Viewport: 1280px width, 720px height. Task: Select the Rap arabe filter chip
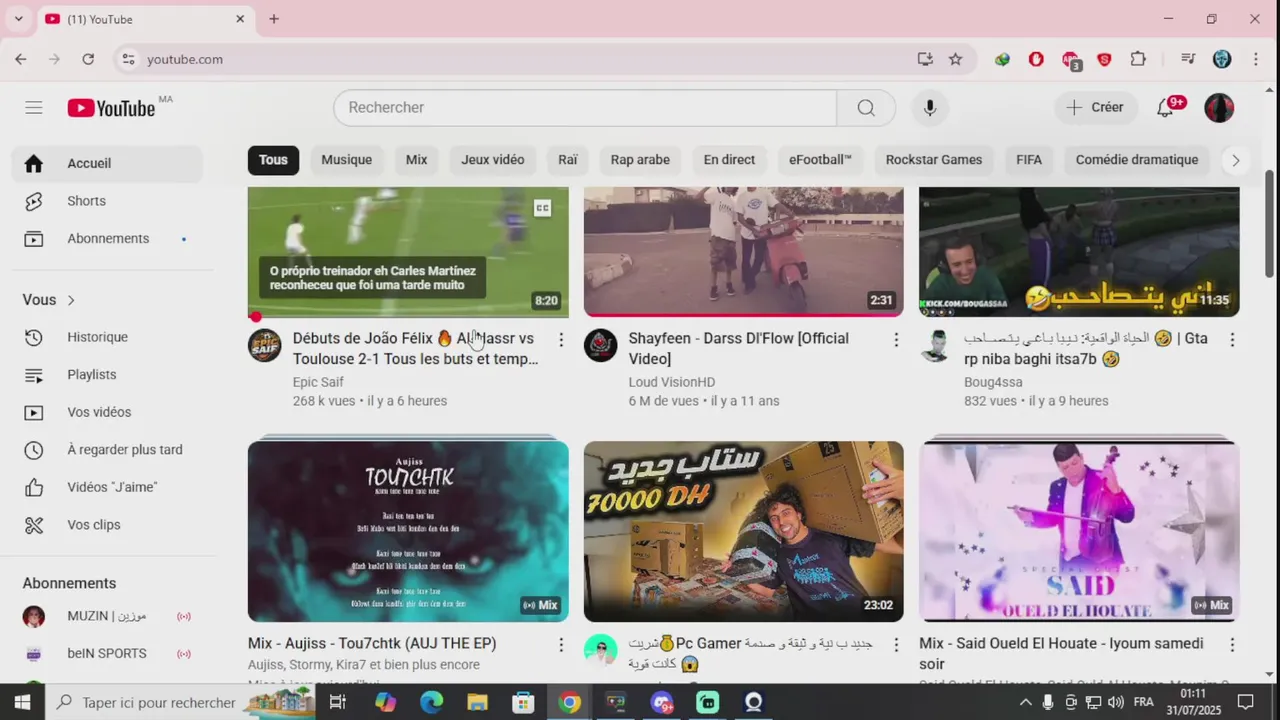pos(640,160)
